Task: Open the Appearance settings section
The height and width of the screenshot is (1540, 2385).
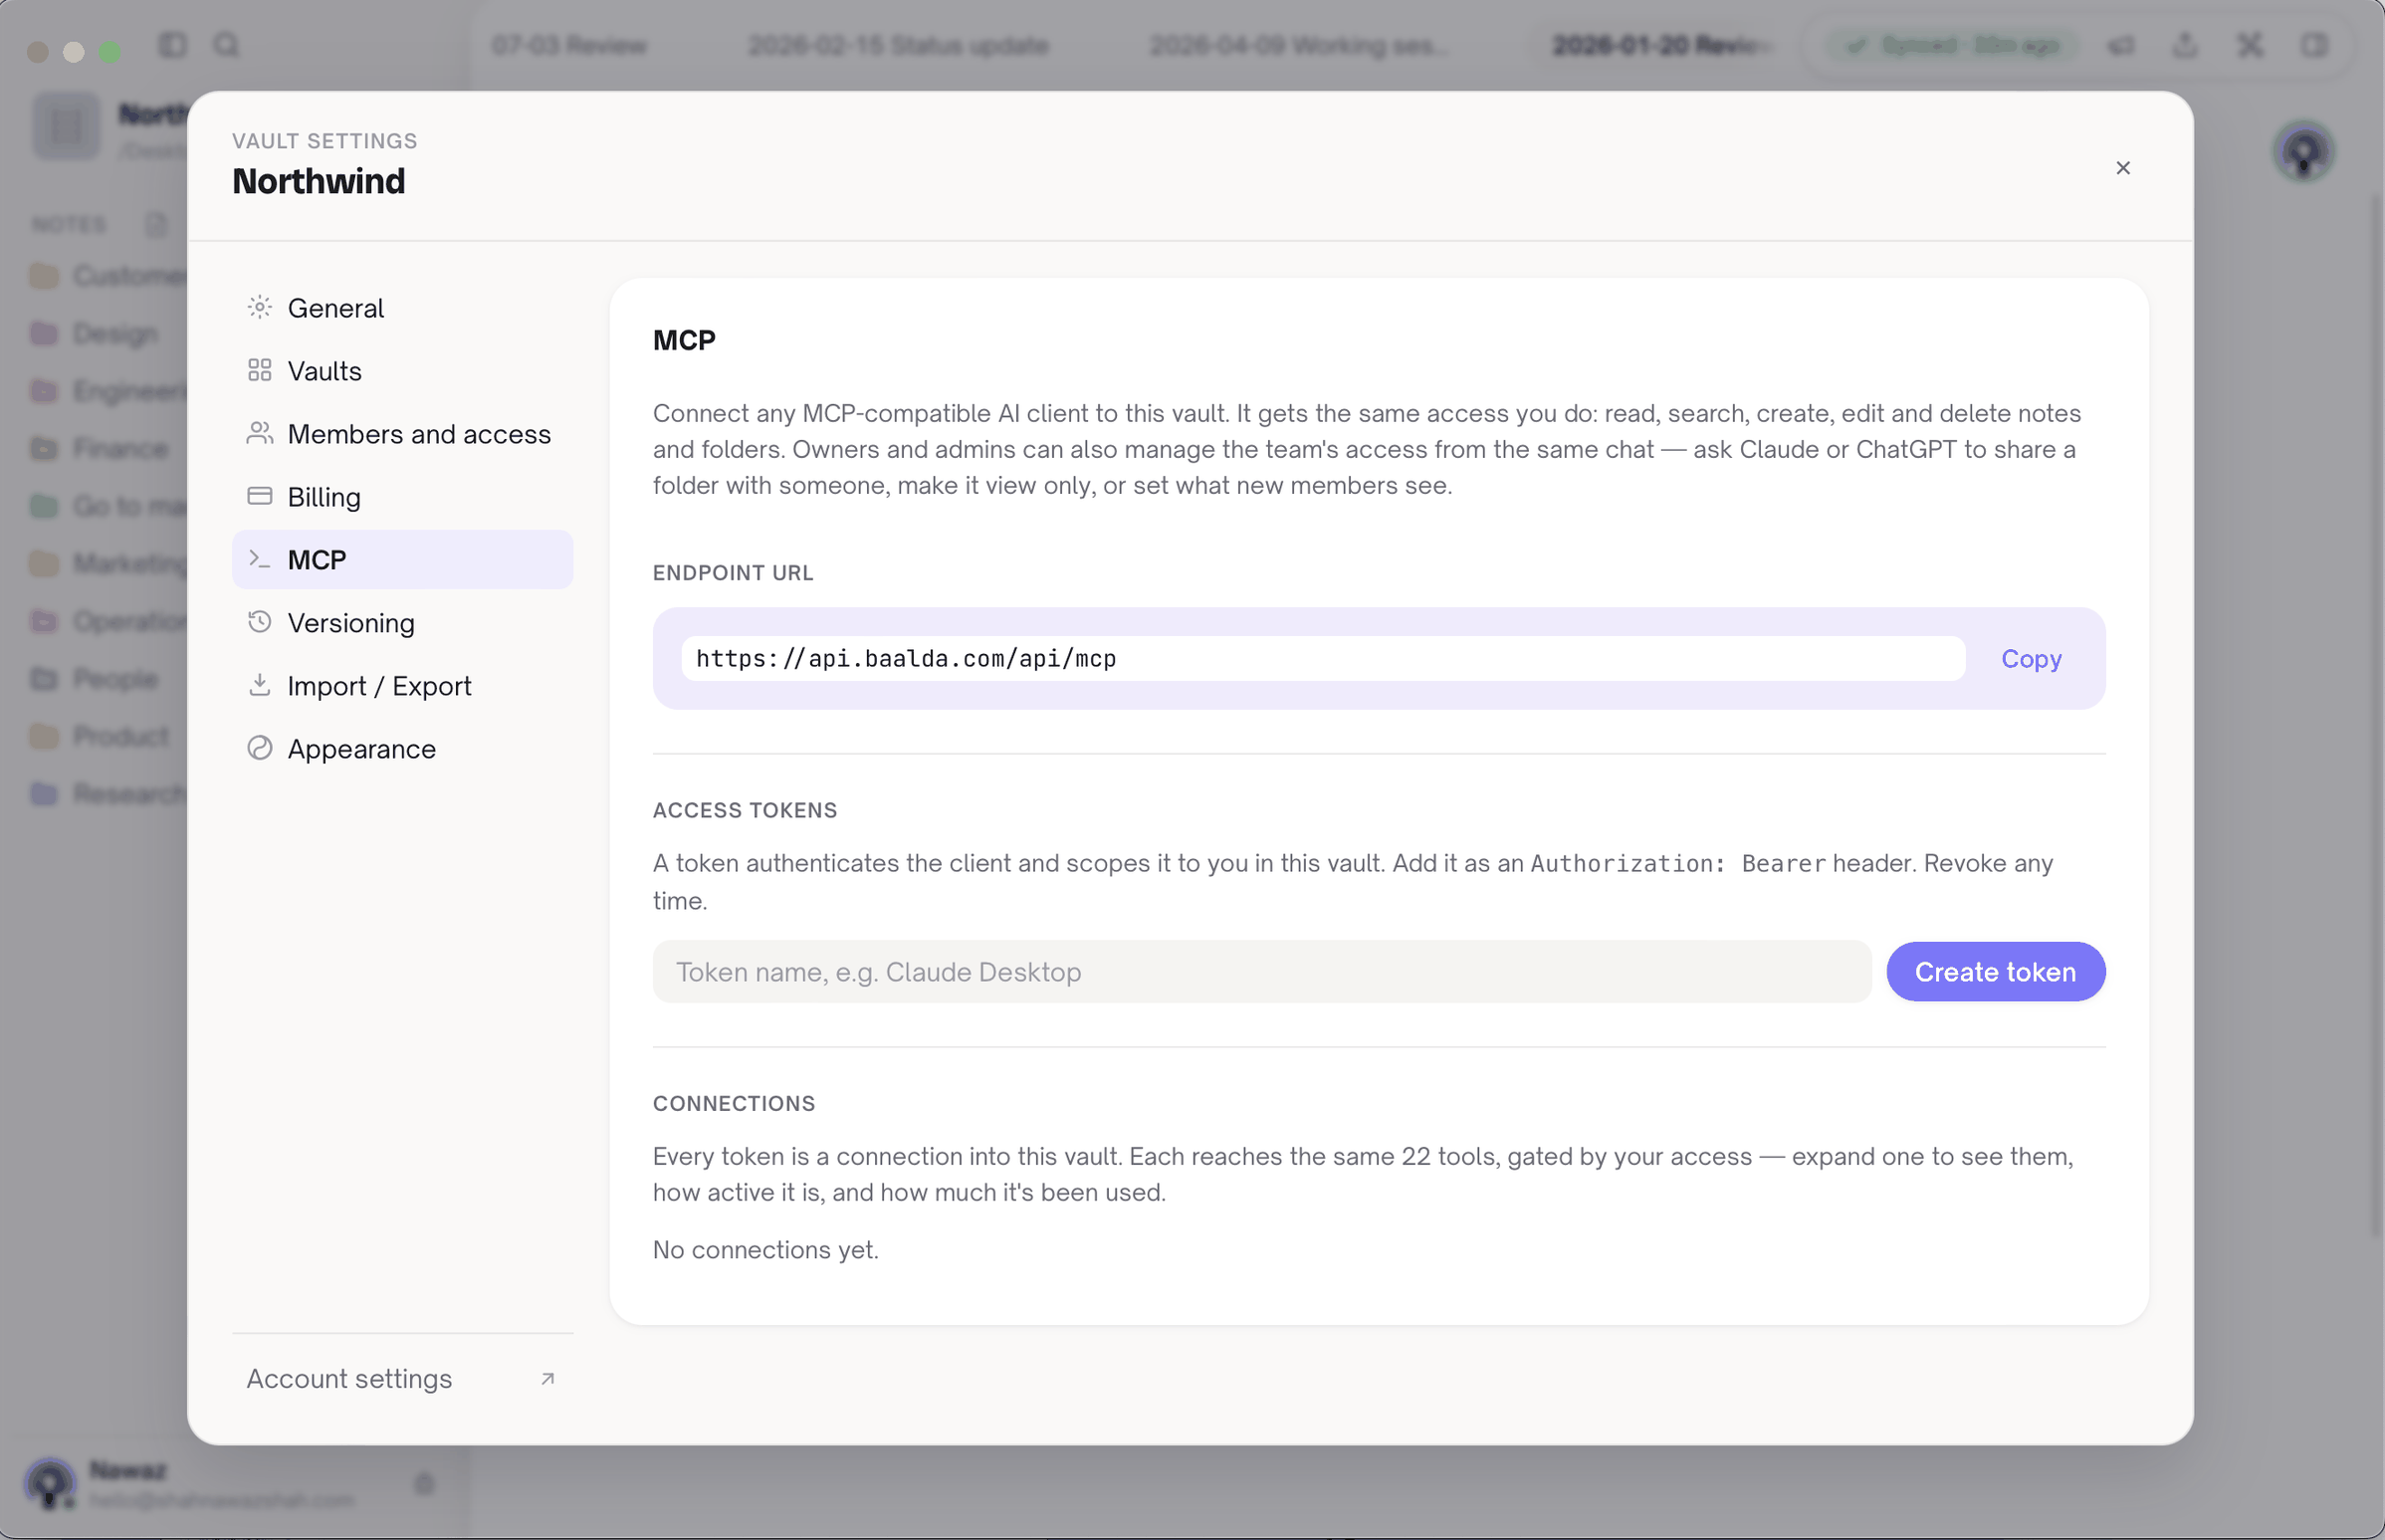Action: tap(402, 748)
